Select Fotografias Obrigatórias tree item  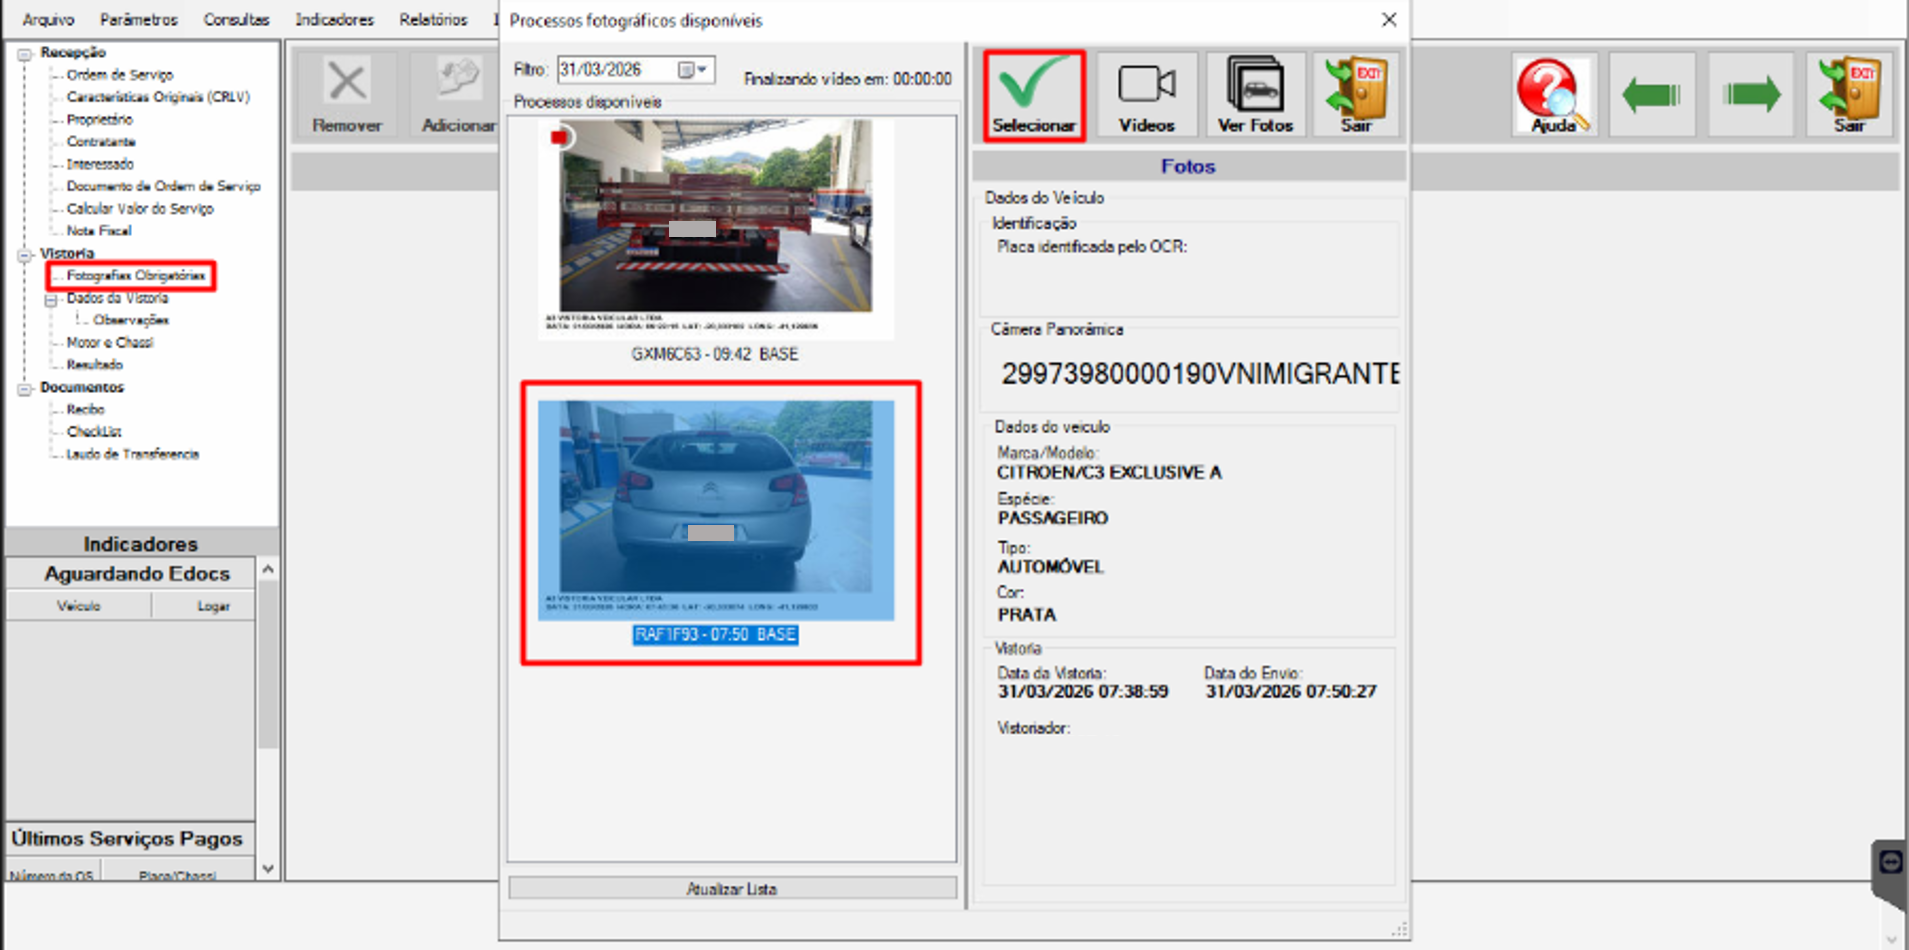tap(135, 275)
